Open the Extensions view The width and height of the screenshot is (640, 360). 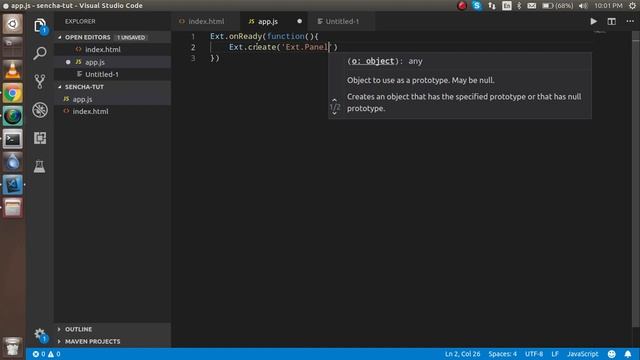(40, 138)
